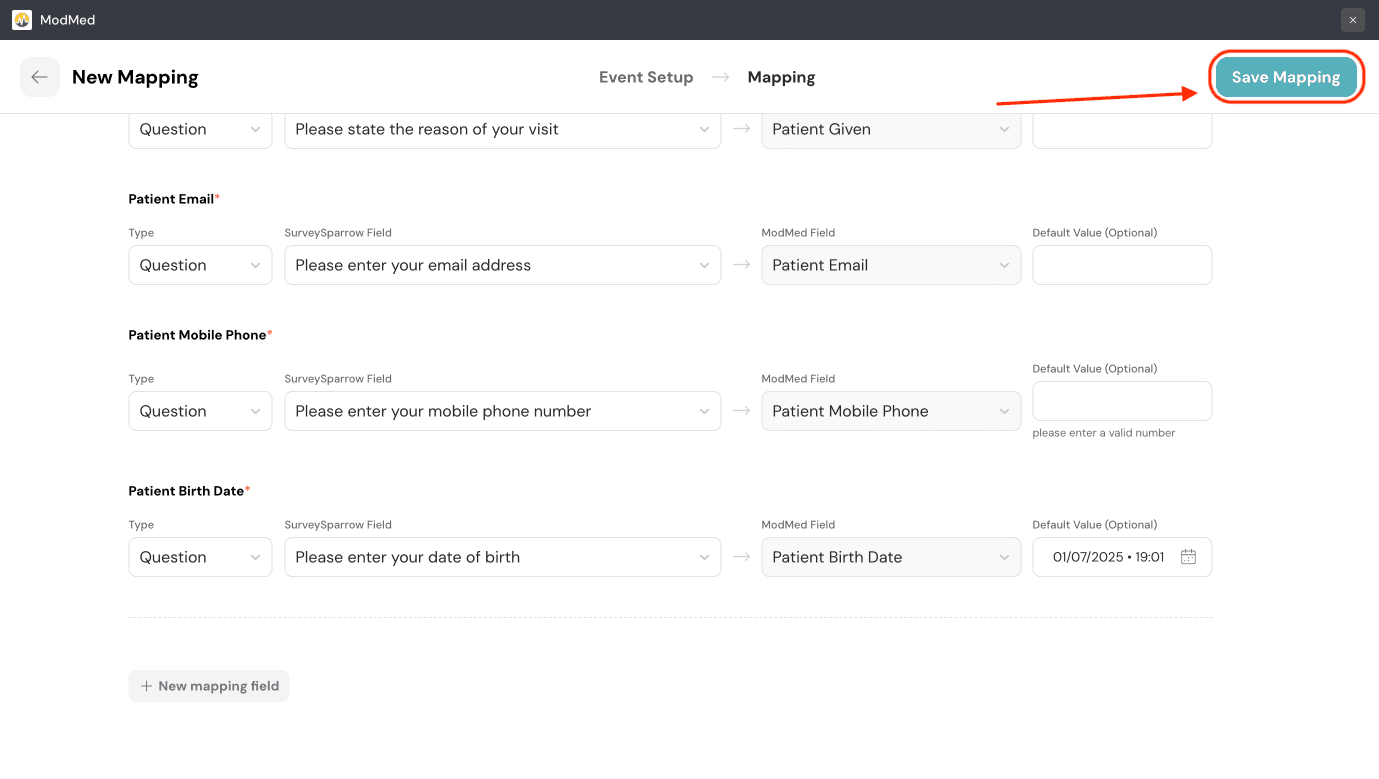Click the plus icon for new mapping field
Screen dimensions: 1379x779
tap(146, 686)
